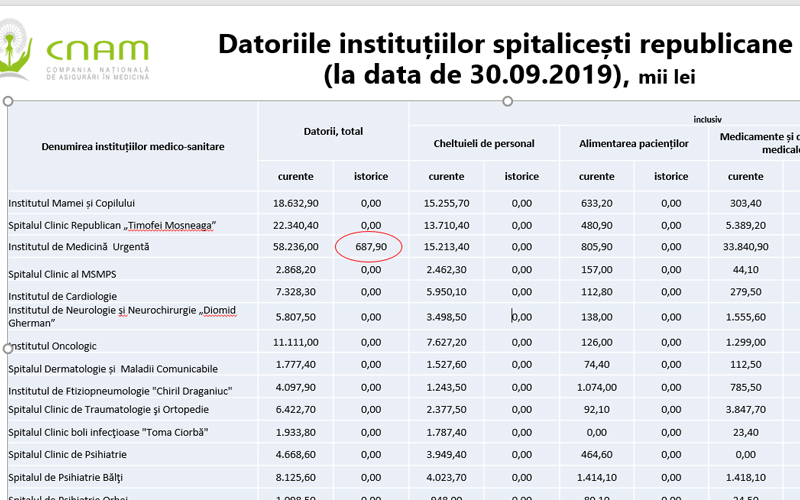This screenshot has height=500, width=800.
Task: Click the 33.840,90 medicamente value
Action: coord(746,246)
